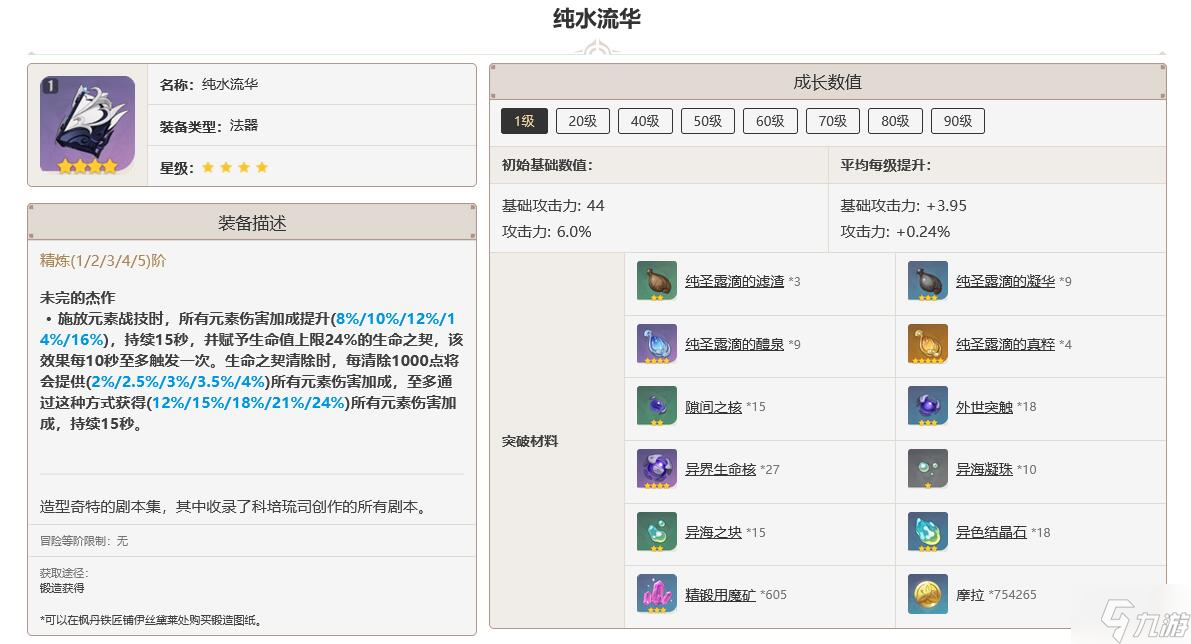Click the 摩拉 text label

970,595
